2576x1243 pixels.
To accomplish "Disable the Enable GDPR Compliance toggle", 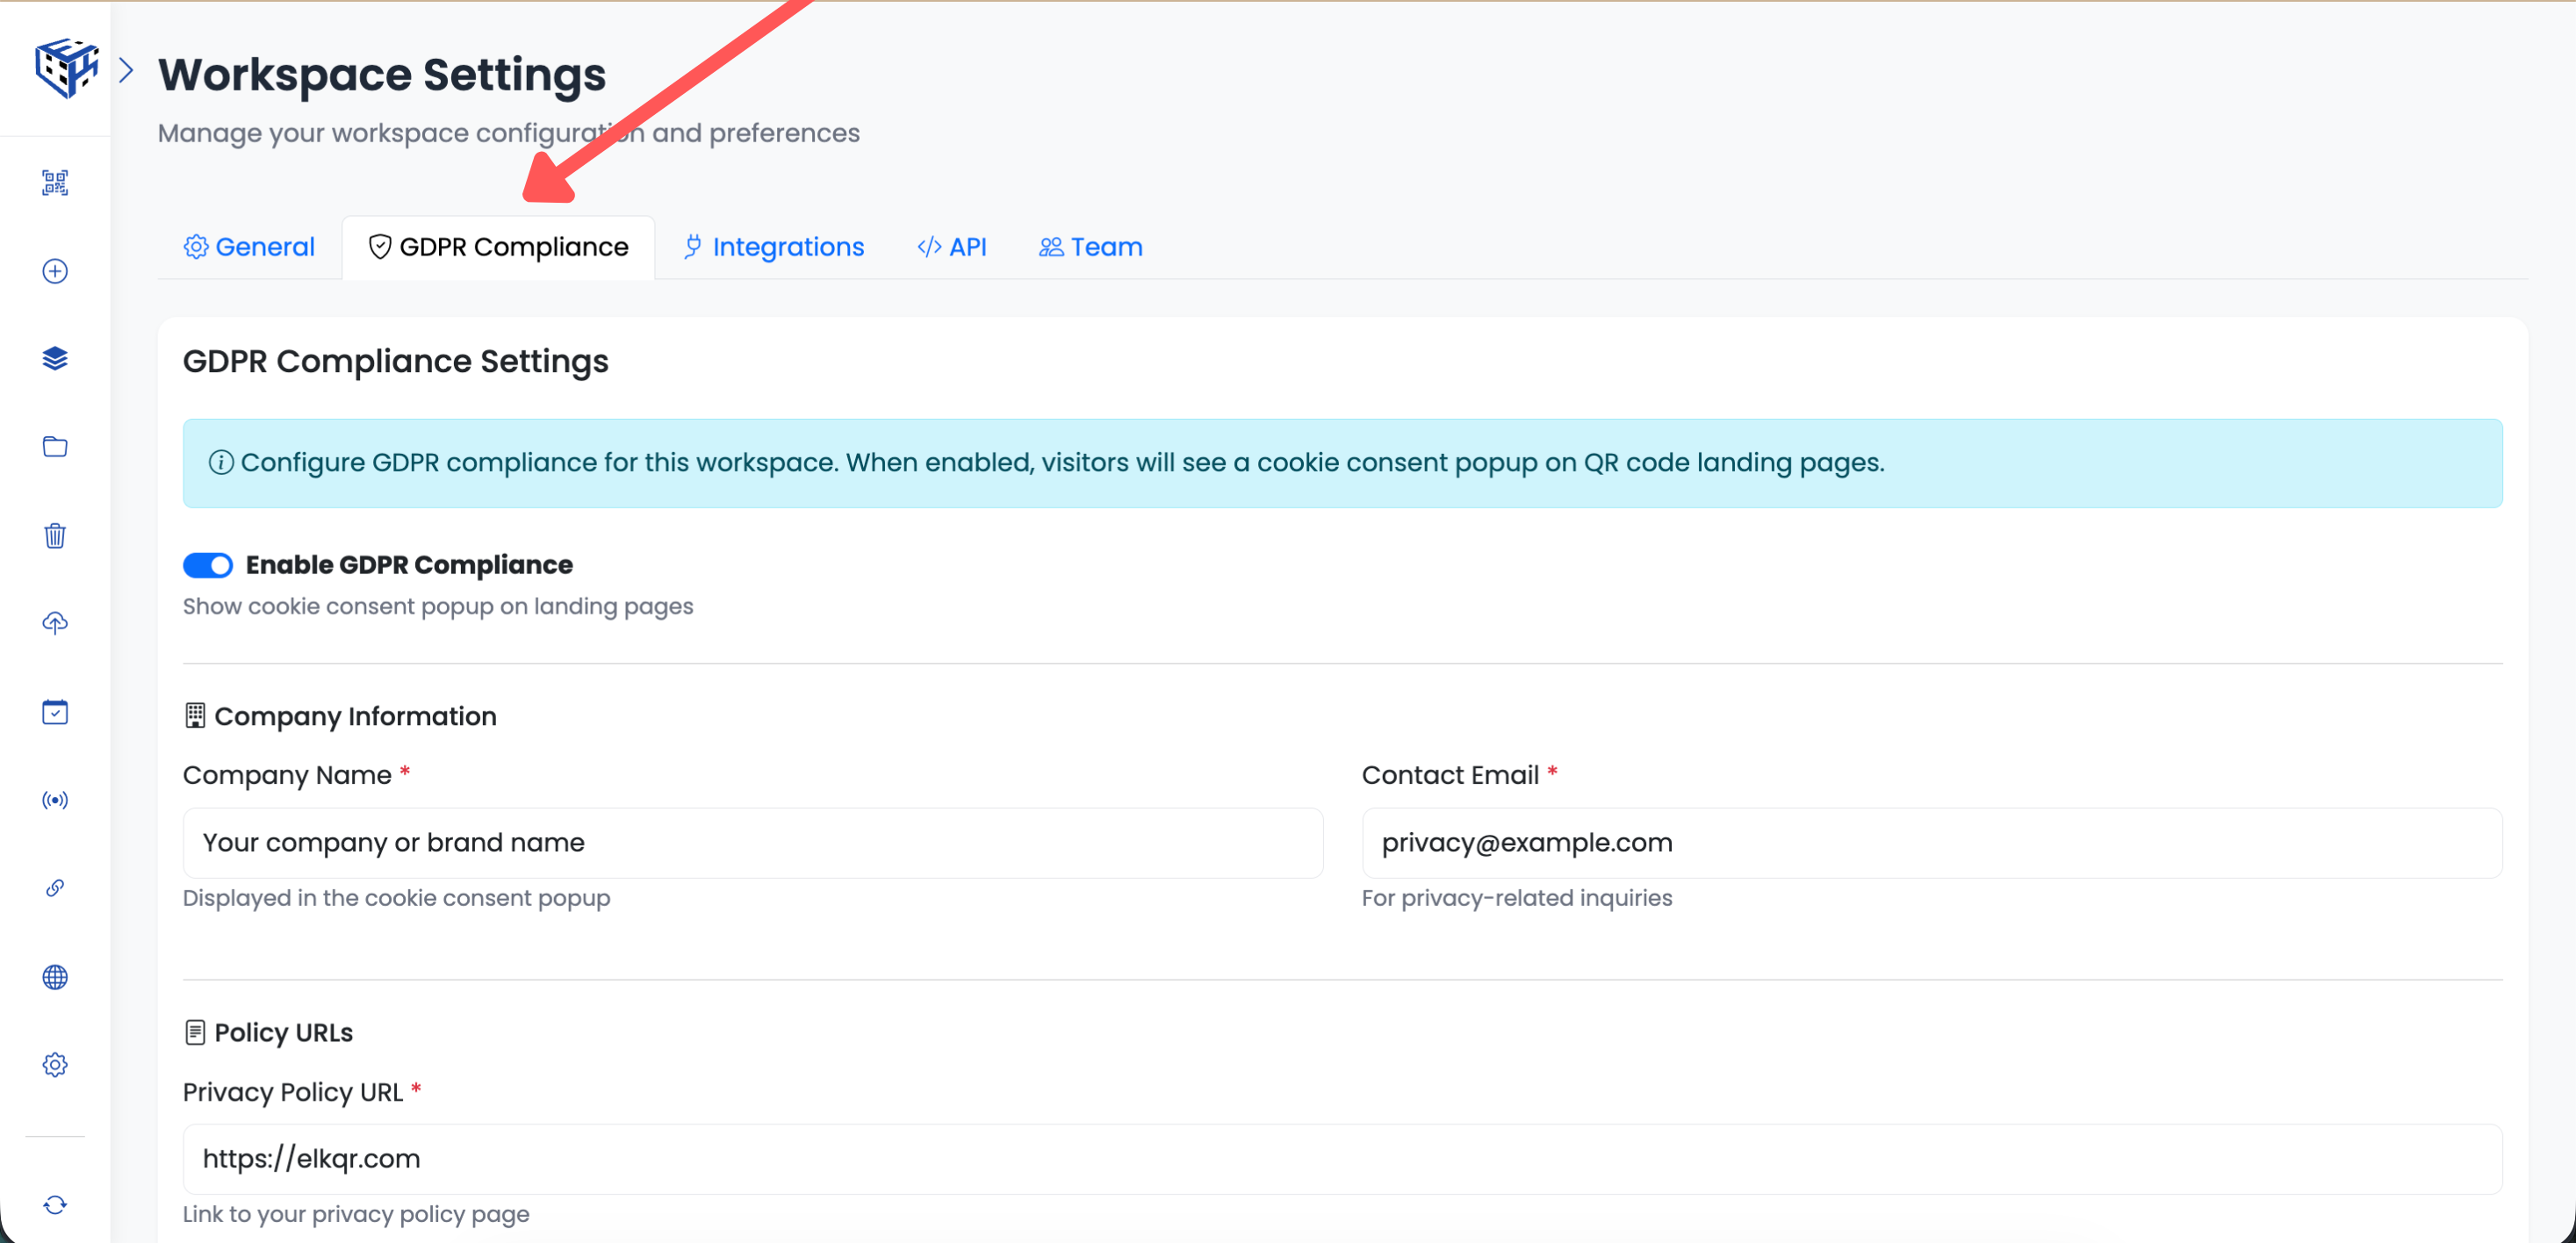I will (207, 565).
